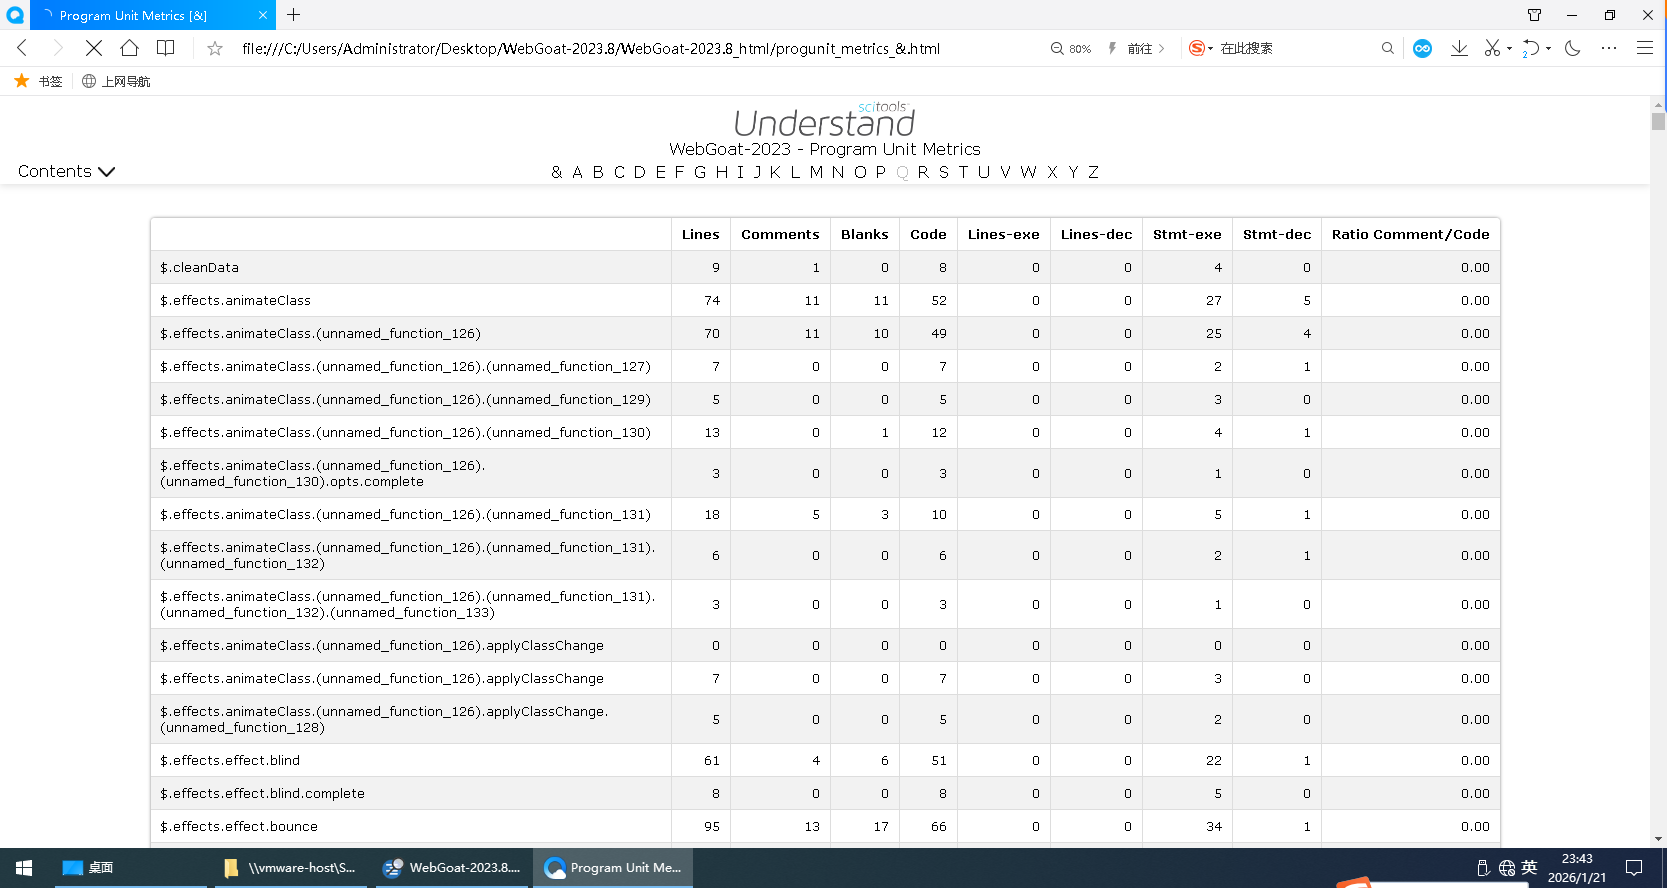Jump to letter S in the index
This screenshot has height=888, width=1667.
point(943,172)
